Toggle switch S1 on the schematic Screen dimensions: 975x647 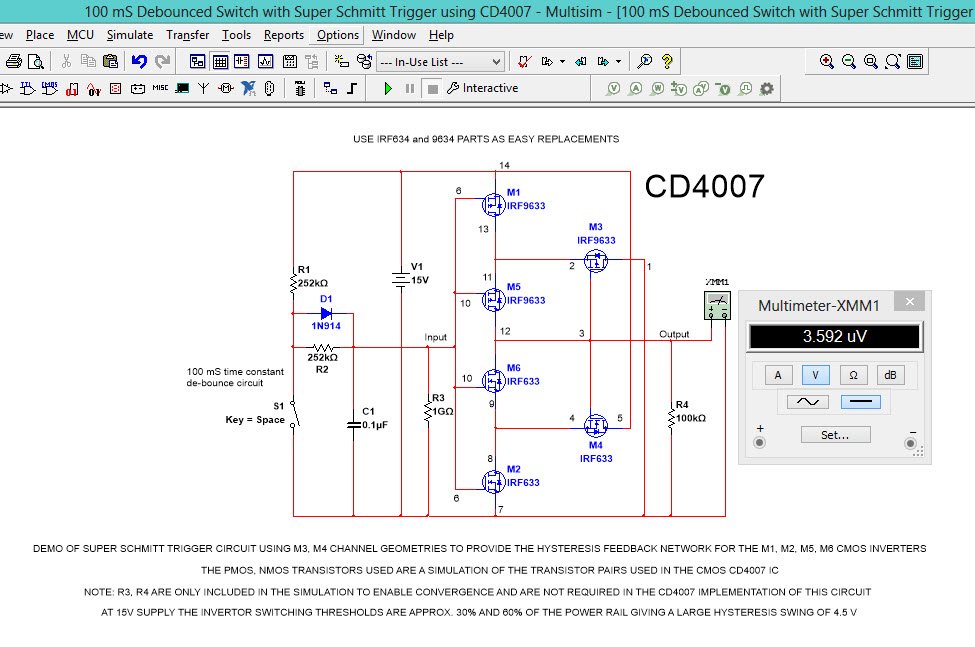coord(295,413)
